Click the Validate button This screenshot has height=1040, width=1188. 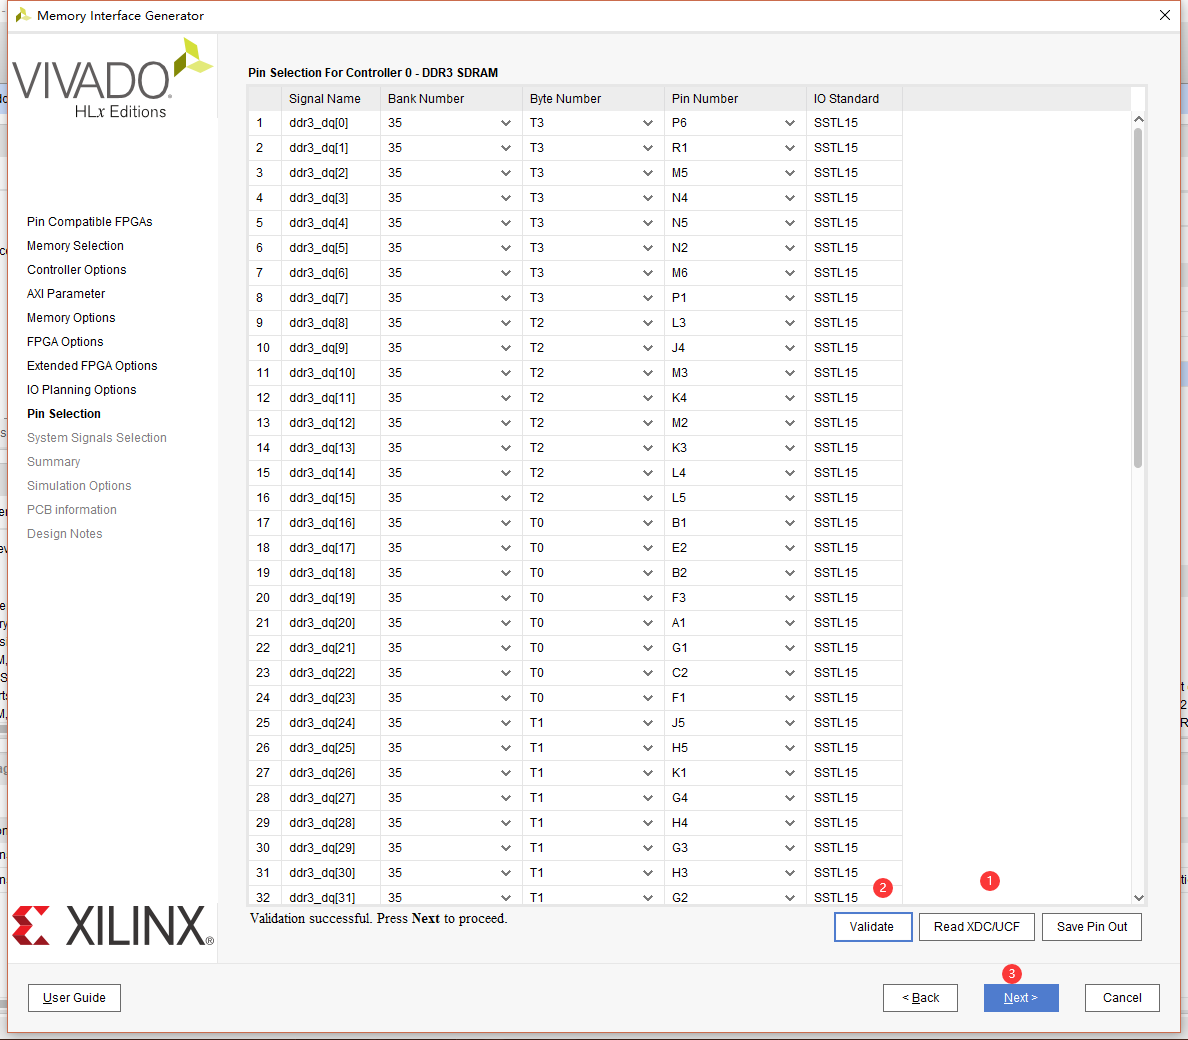(x=873, y=926)
